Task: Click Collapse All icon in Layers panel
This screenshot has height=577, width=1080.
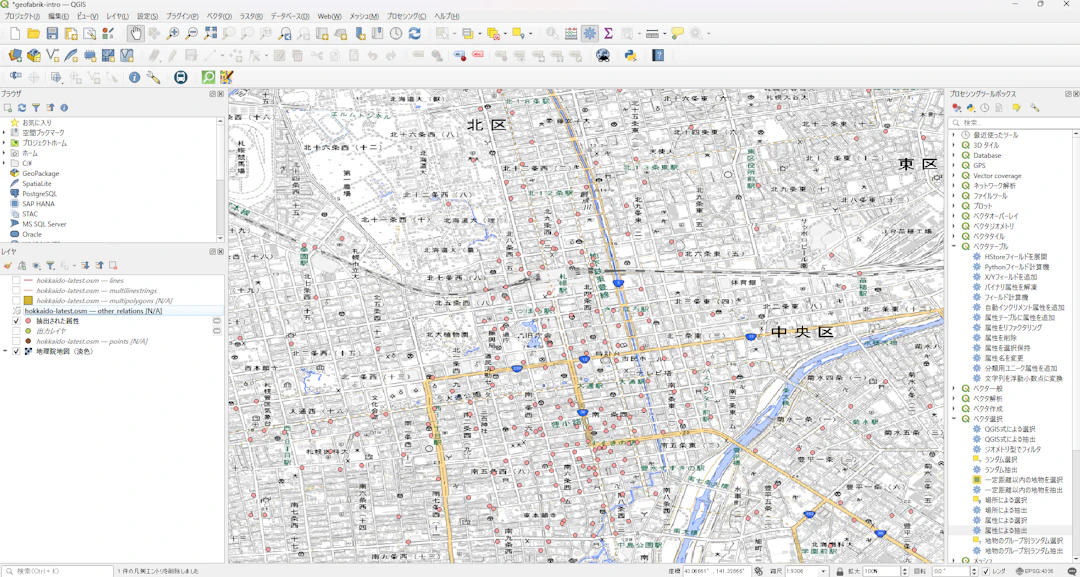Action: click(x=99, y=265)
